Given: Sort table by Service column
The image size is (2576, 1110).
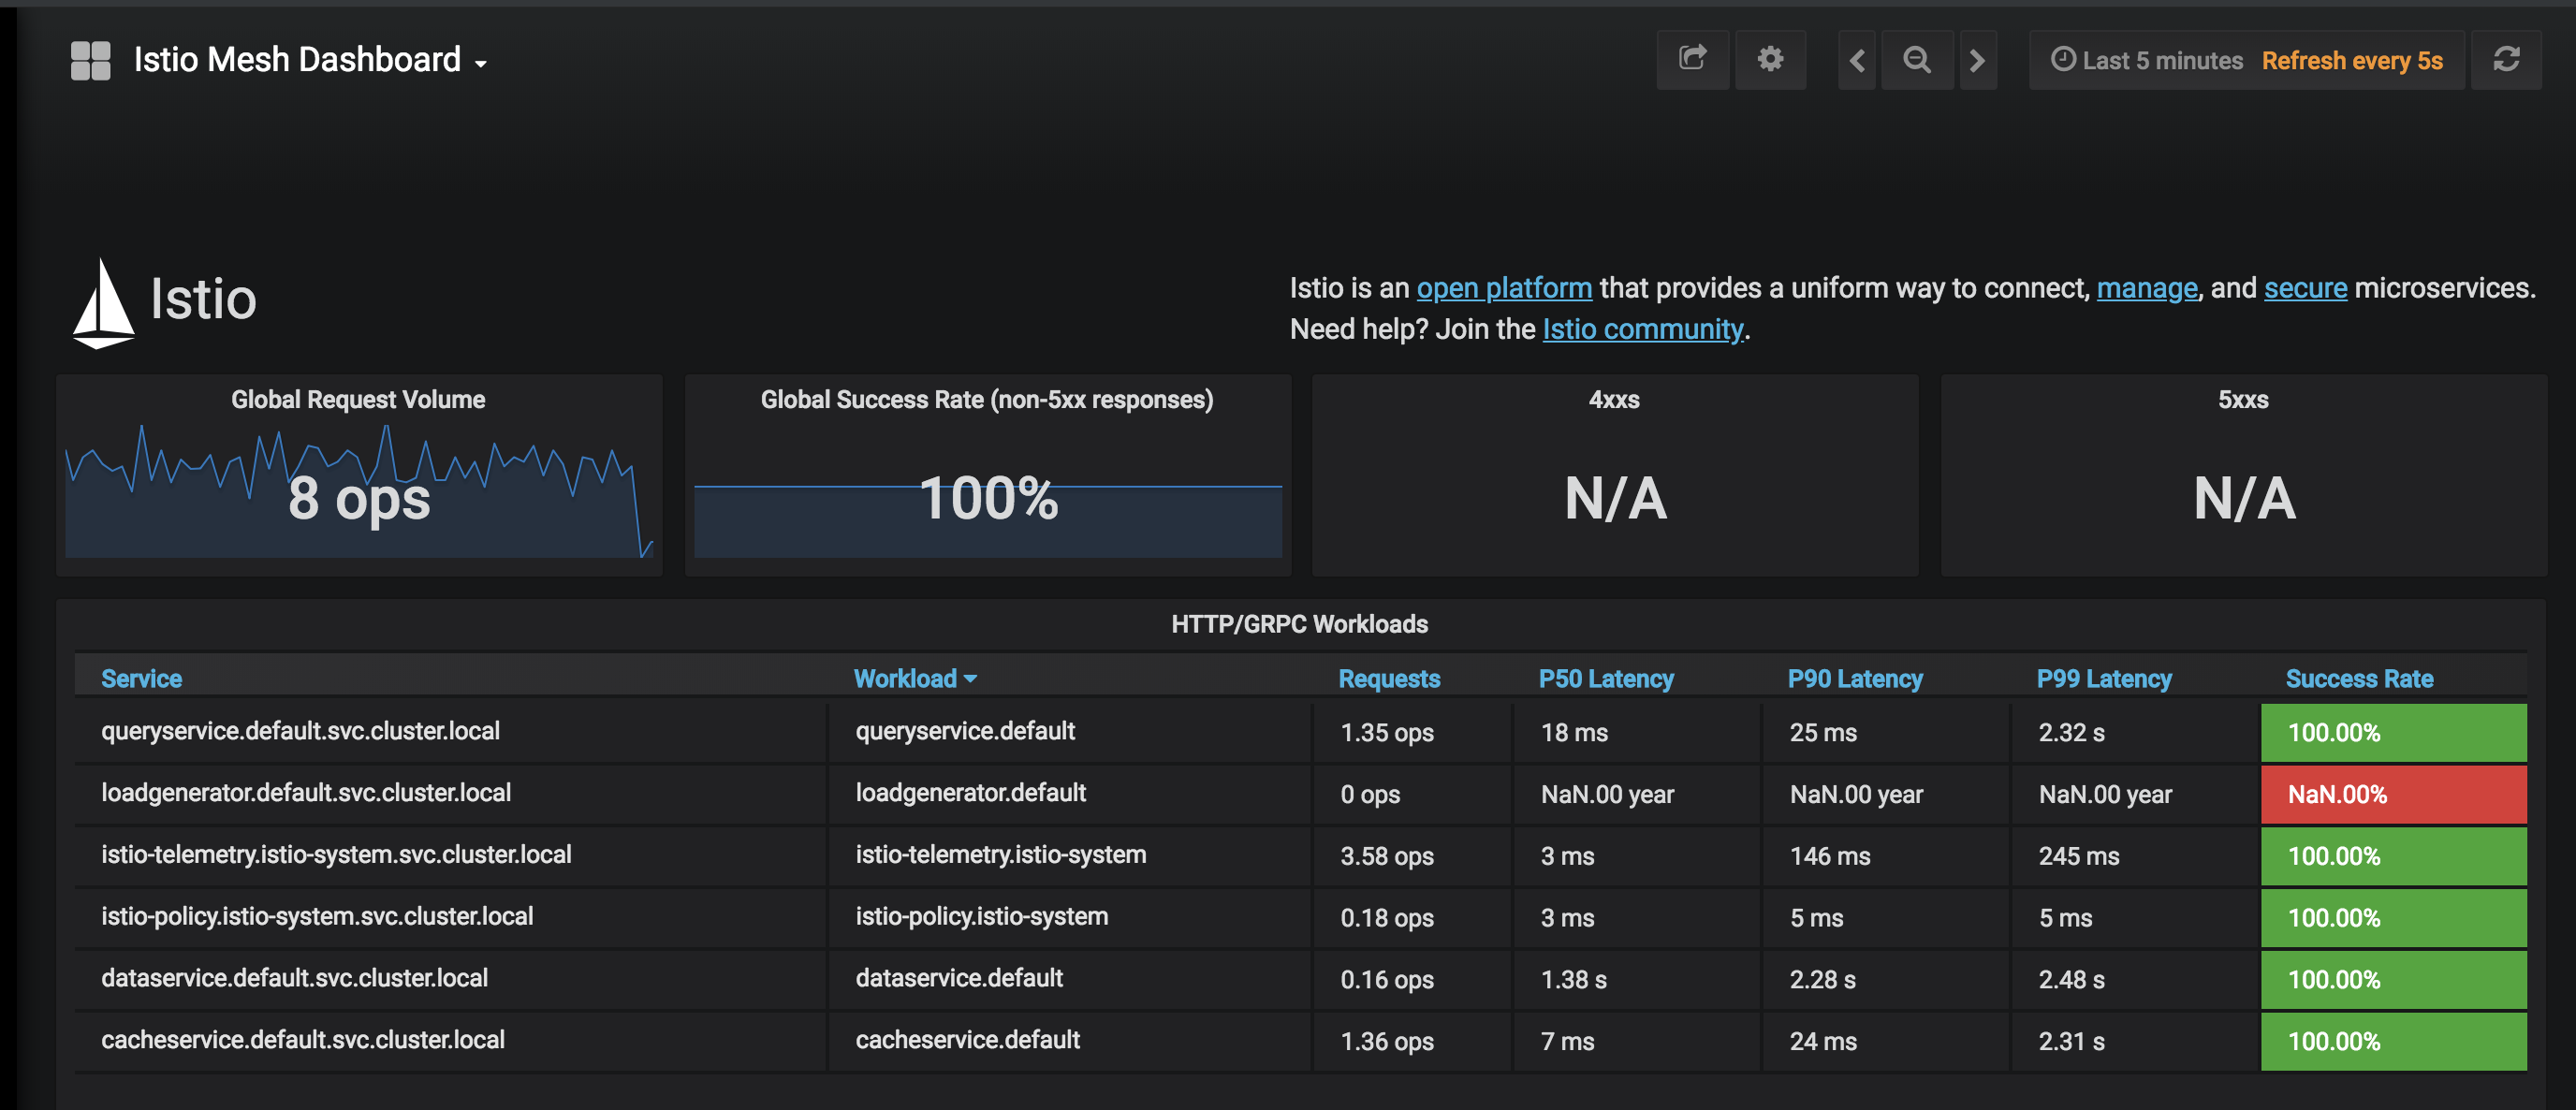Looking at the screenshot, I should 141,678.
